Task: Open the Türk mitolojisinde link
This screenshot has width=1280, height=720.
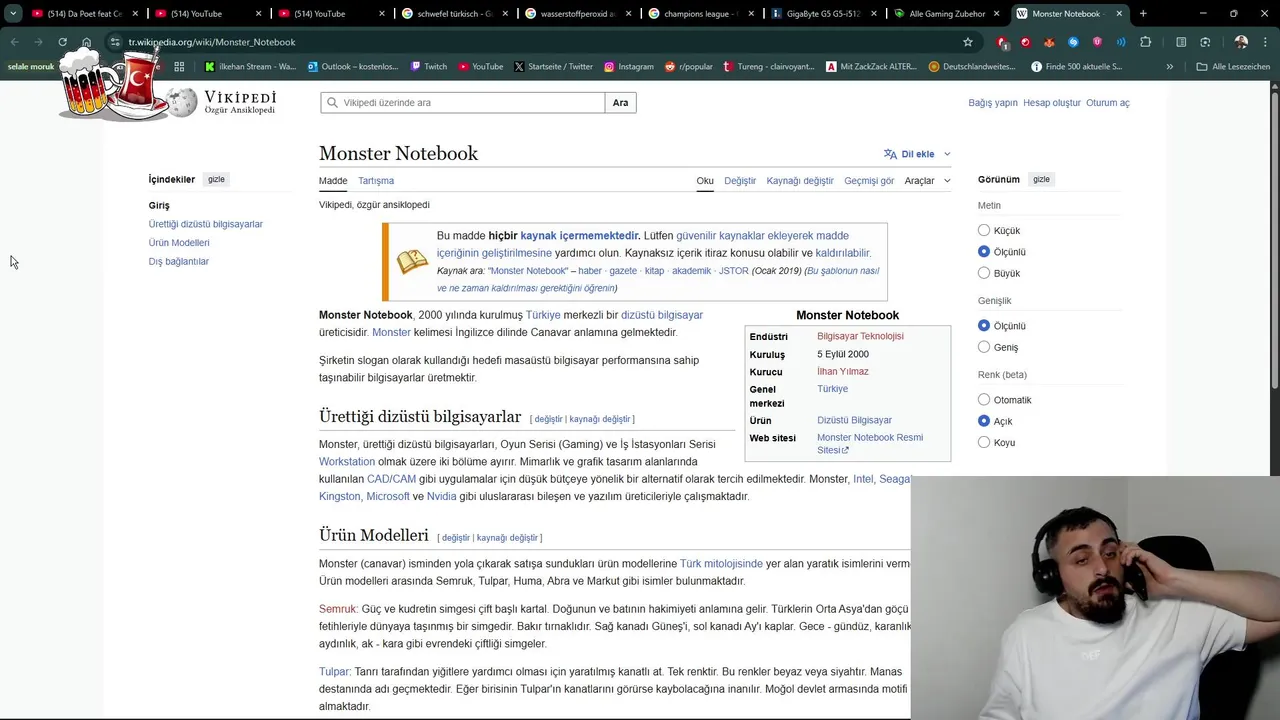Action: [x=721, y=564]
